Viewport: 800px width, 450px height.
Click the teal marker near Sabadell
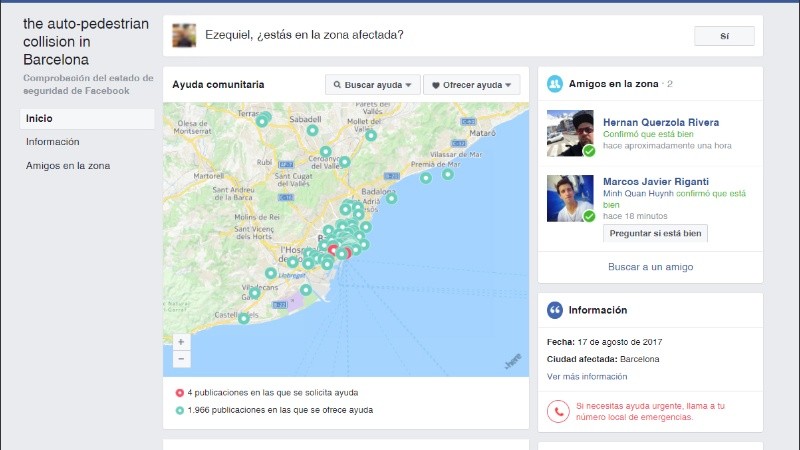313,130
